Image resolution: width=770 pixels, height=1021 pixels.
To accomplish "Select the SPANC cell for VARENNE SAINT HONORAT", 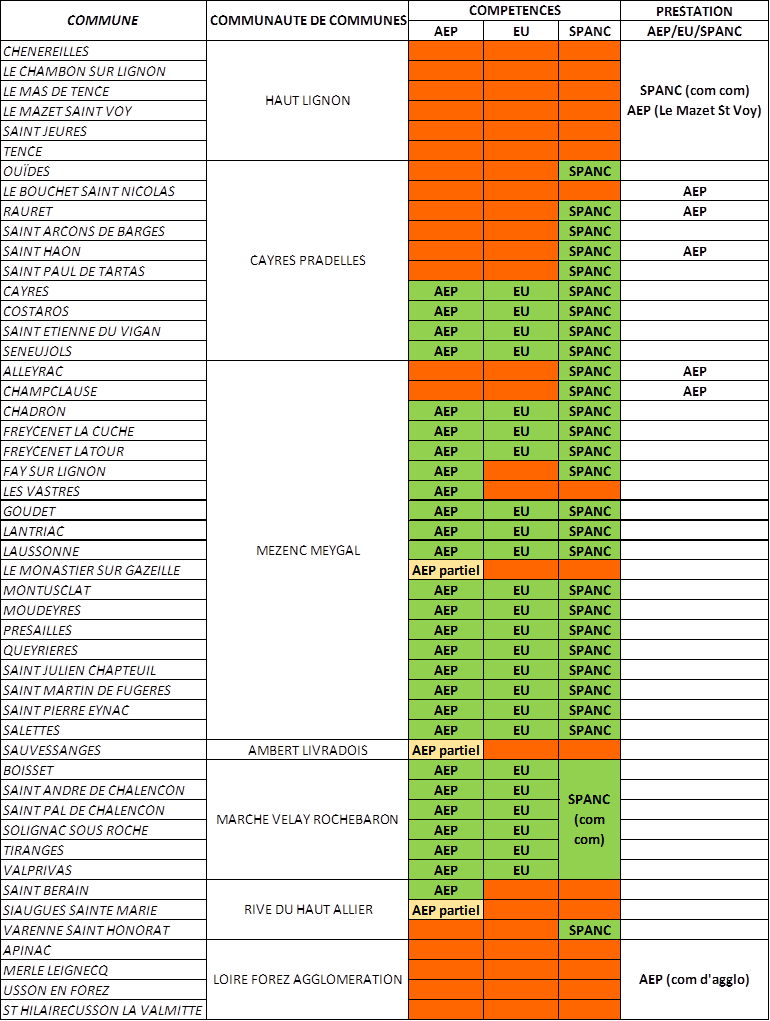I will pyautogui.click(x=589, y=930).
